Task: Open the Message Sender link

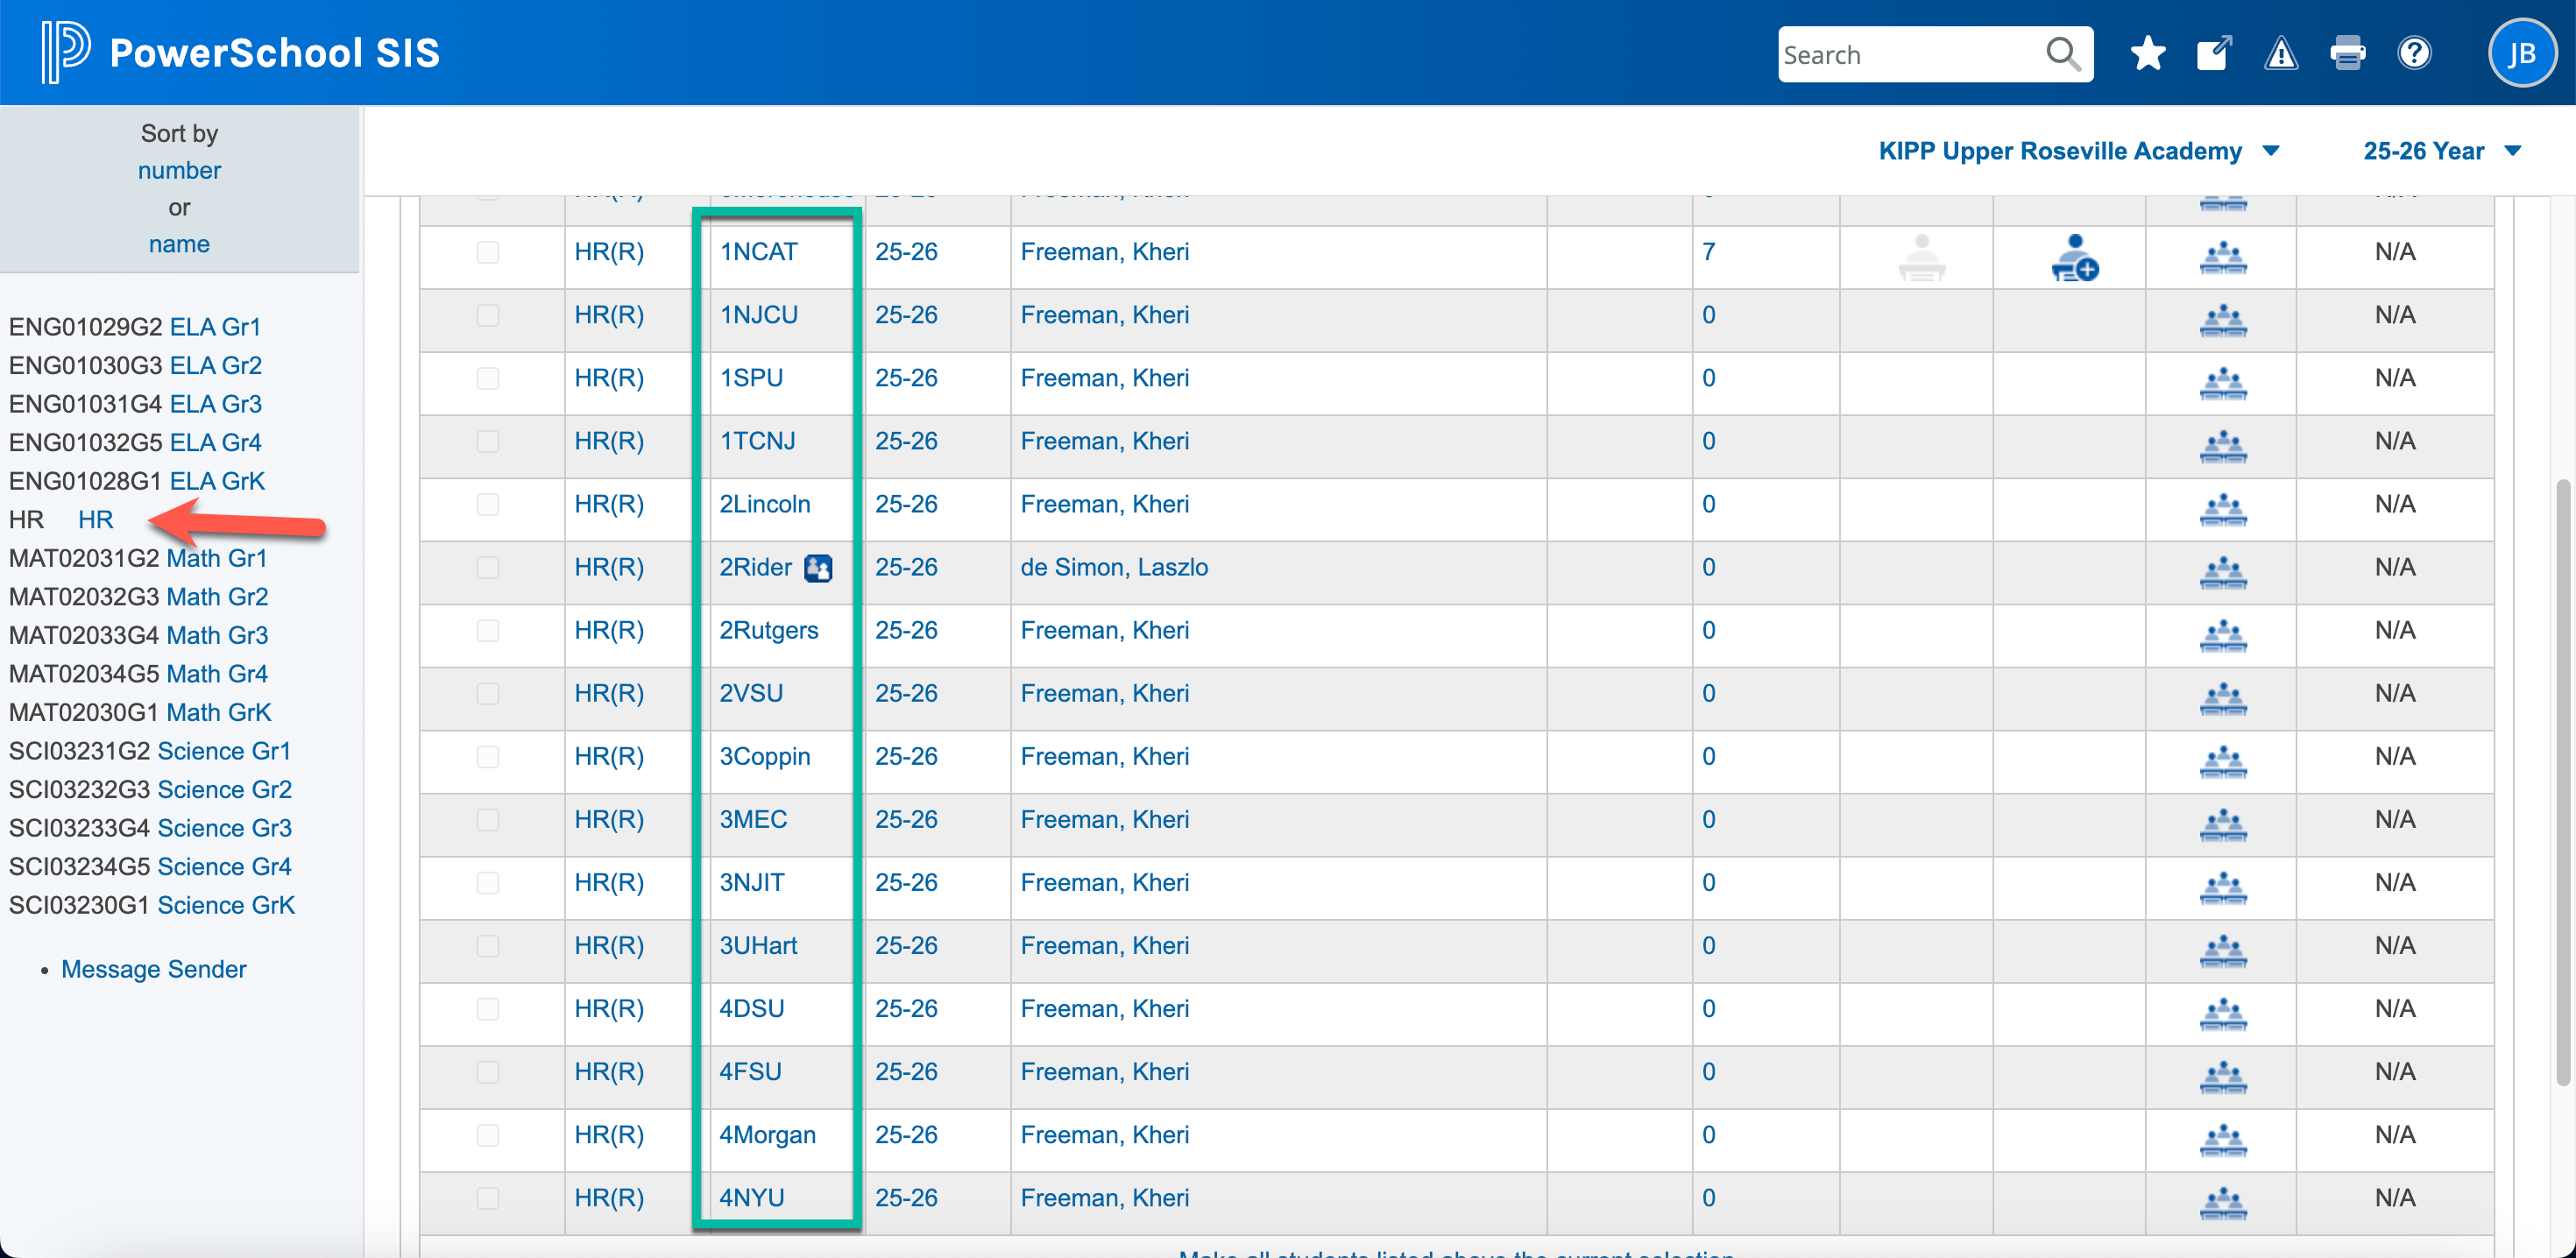Action: pos(154,969)
